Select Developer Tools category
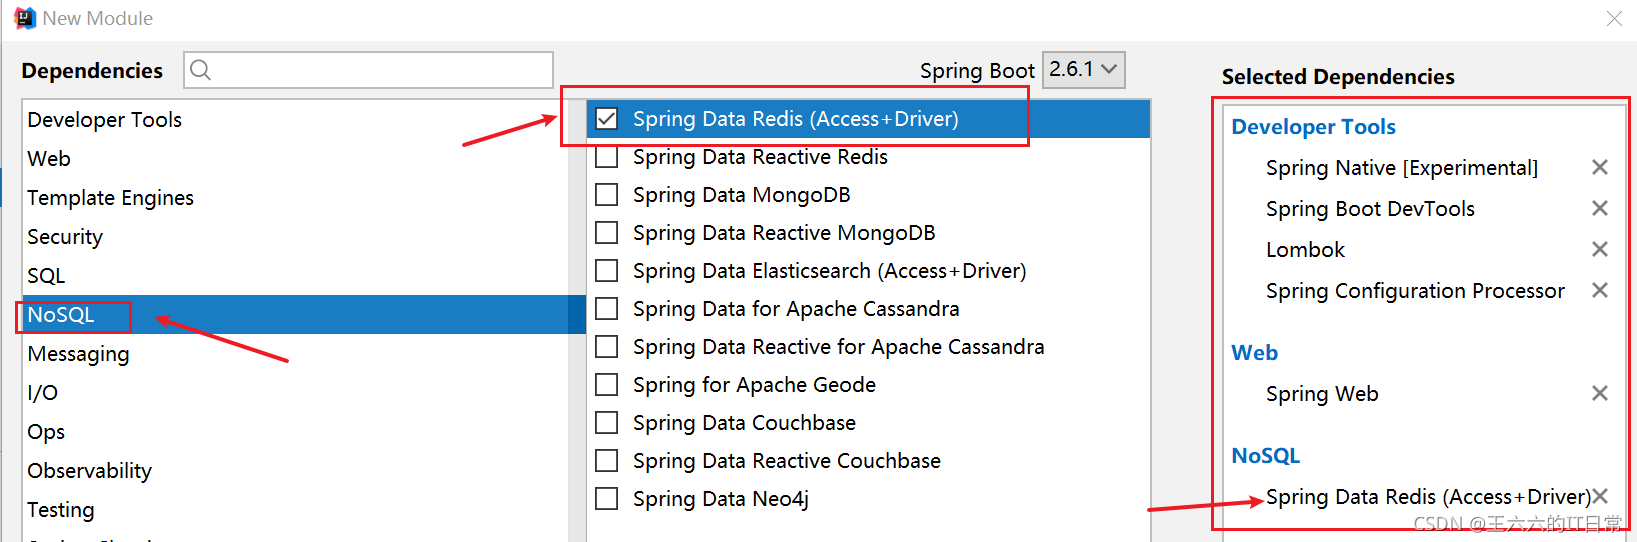 296,120
